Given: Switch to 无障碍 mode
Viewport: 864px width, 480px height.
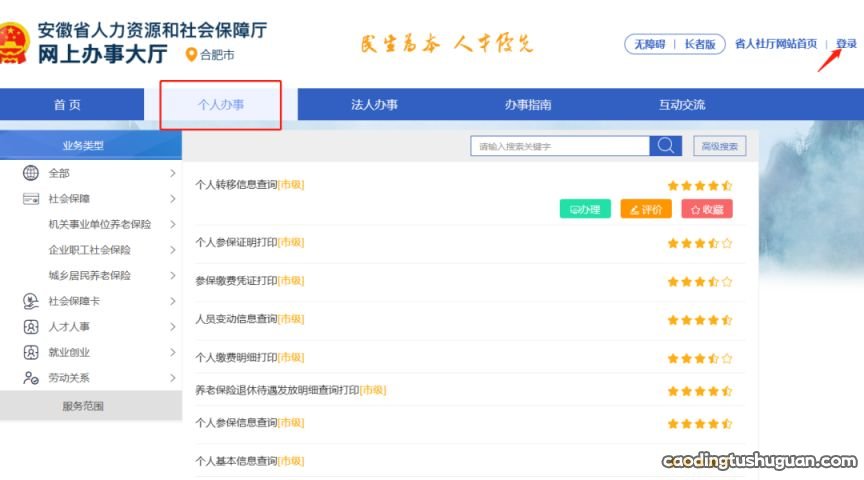Looking at the screenshot, I should click(650, 44).
